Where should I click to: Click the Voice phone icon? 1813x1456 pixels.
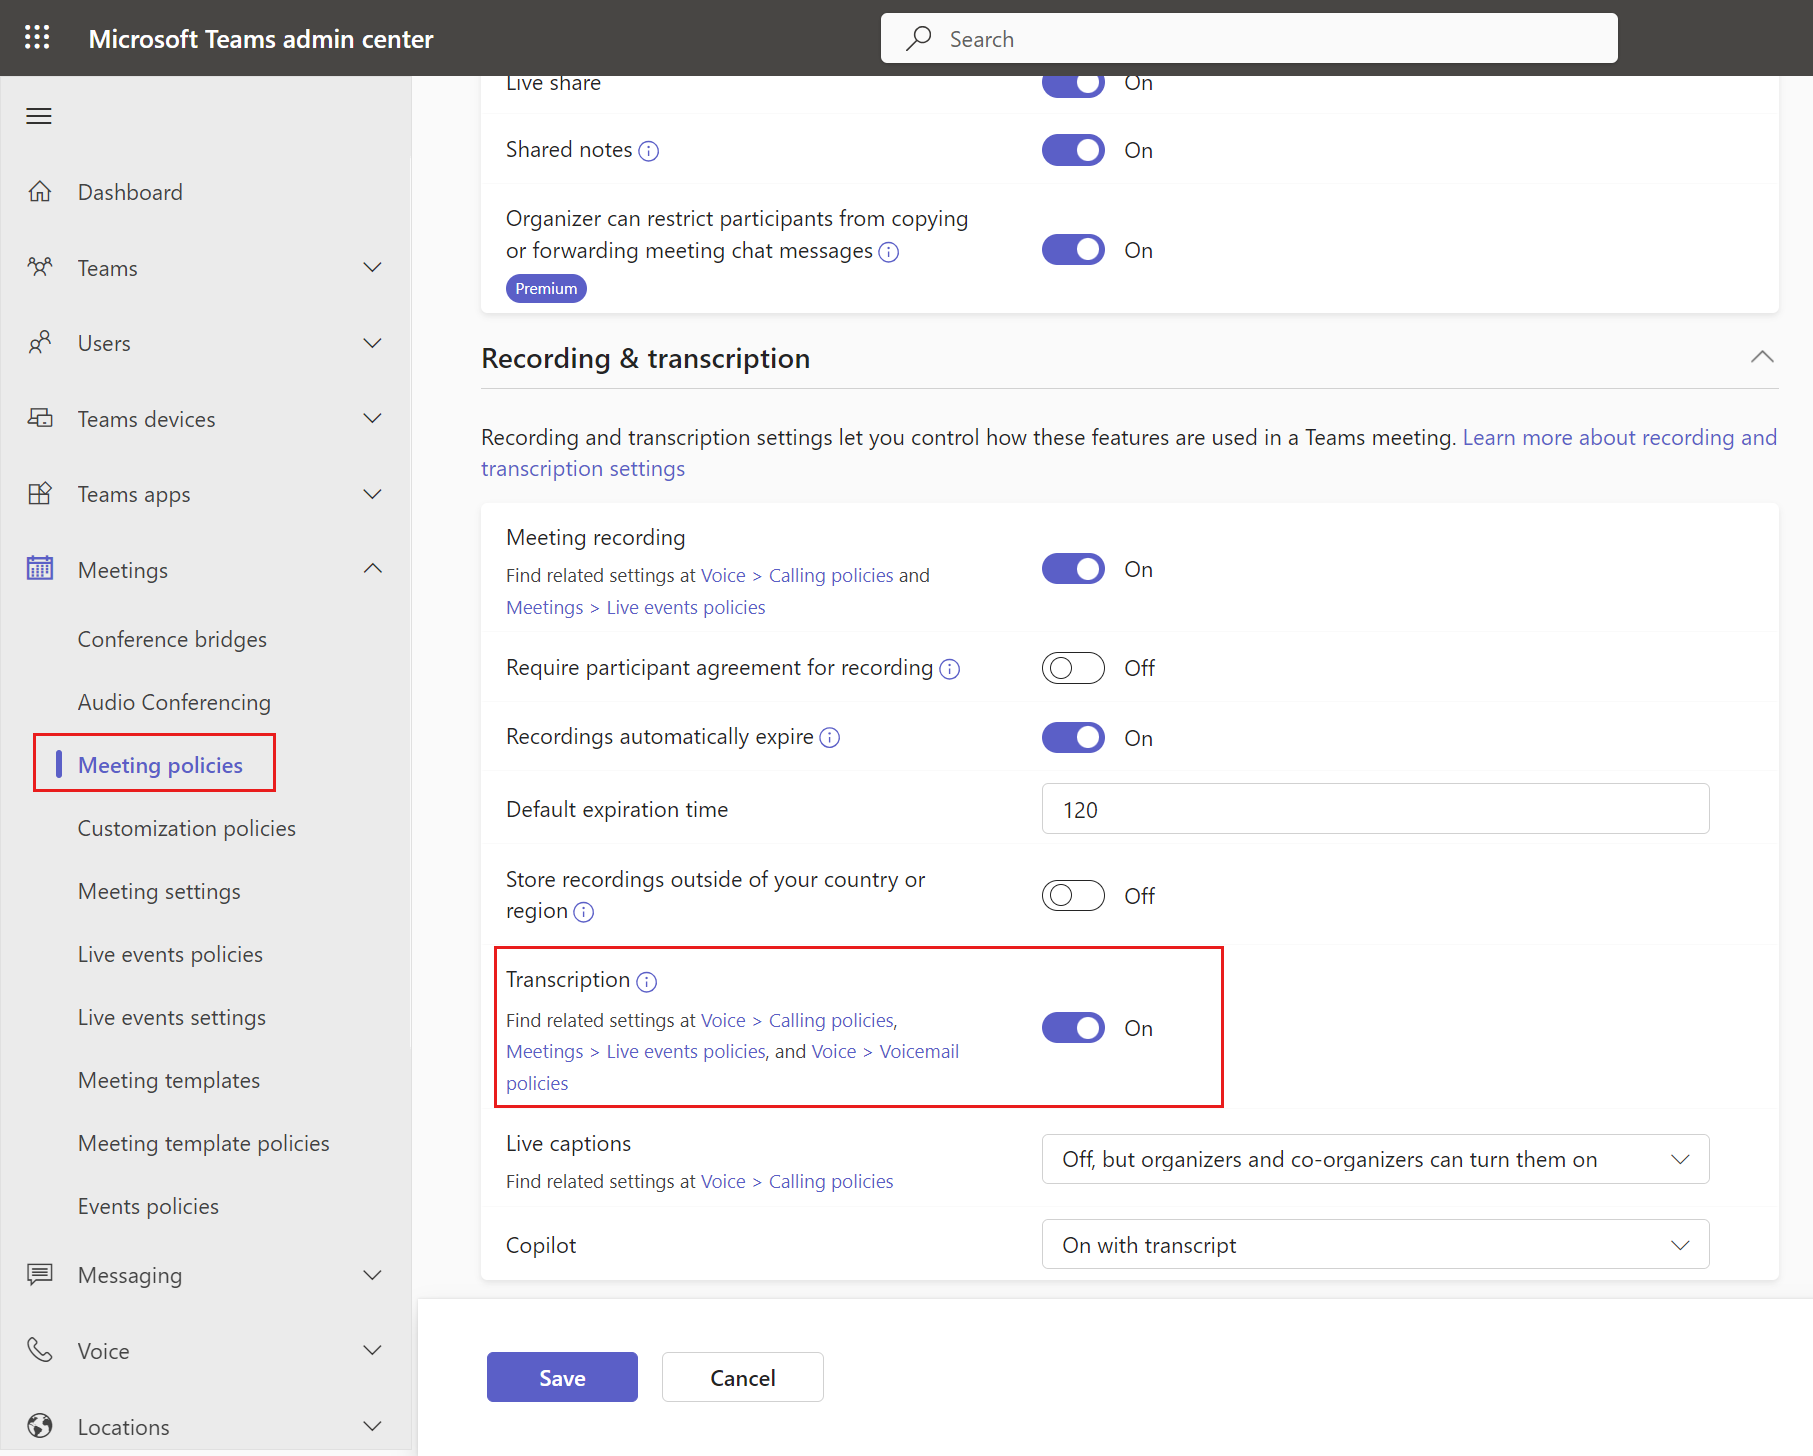(x=40, y=1349)
